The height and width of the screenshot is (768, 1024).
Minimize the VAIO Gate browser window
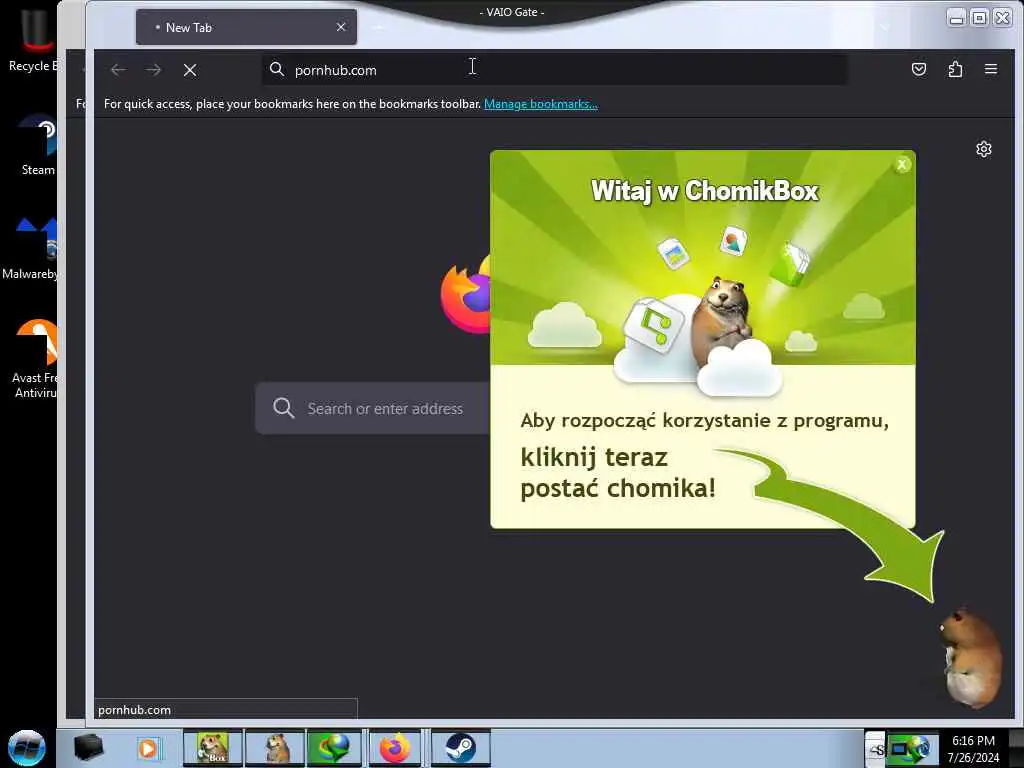click(956, 18)
